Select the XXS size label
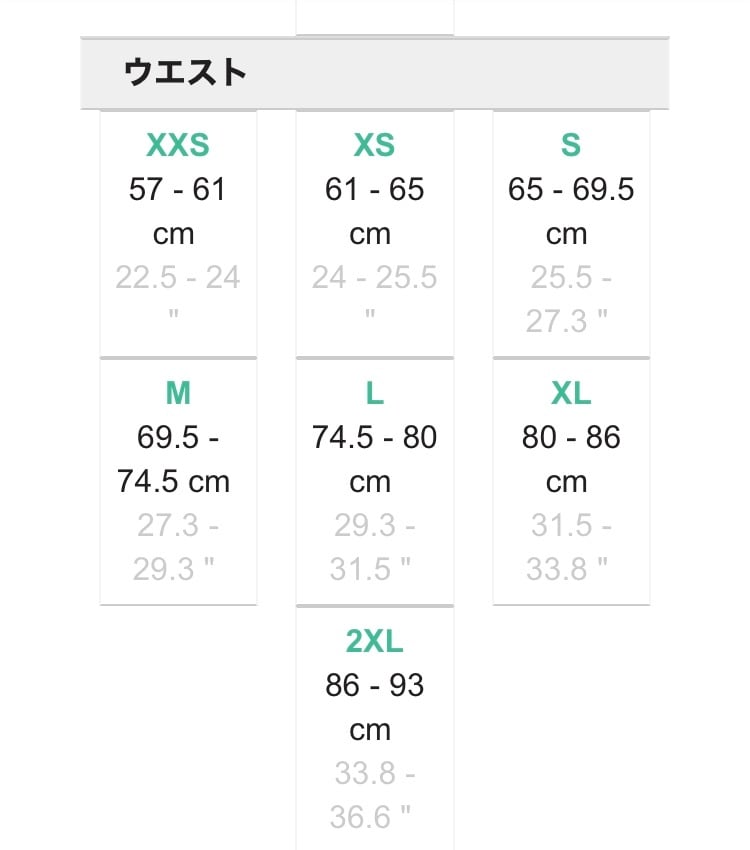This screenshot has width=750, height=850. click(178, 145)
